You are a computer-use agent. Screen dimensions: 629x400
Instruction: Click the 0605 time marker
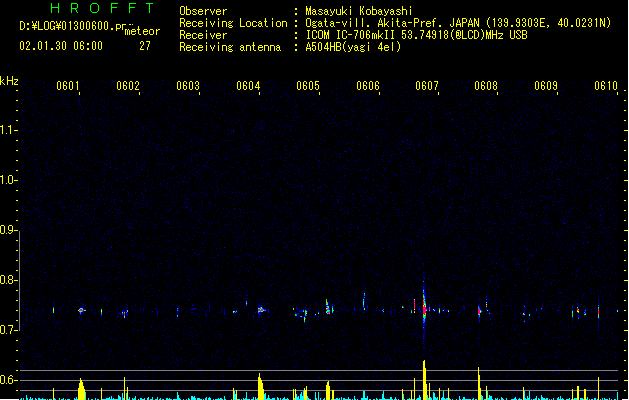coord(308,86)
